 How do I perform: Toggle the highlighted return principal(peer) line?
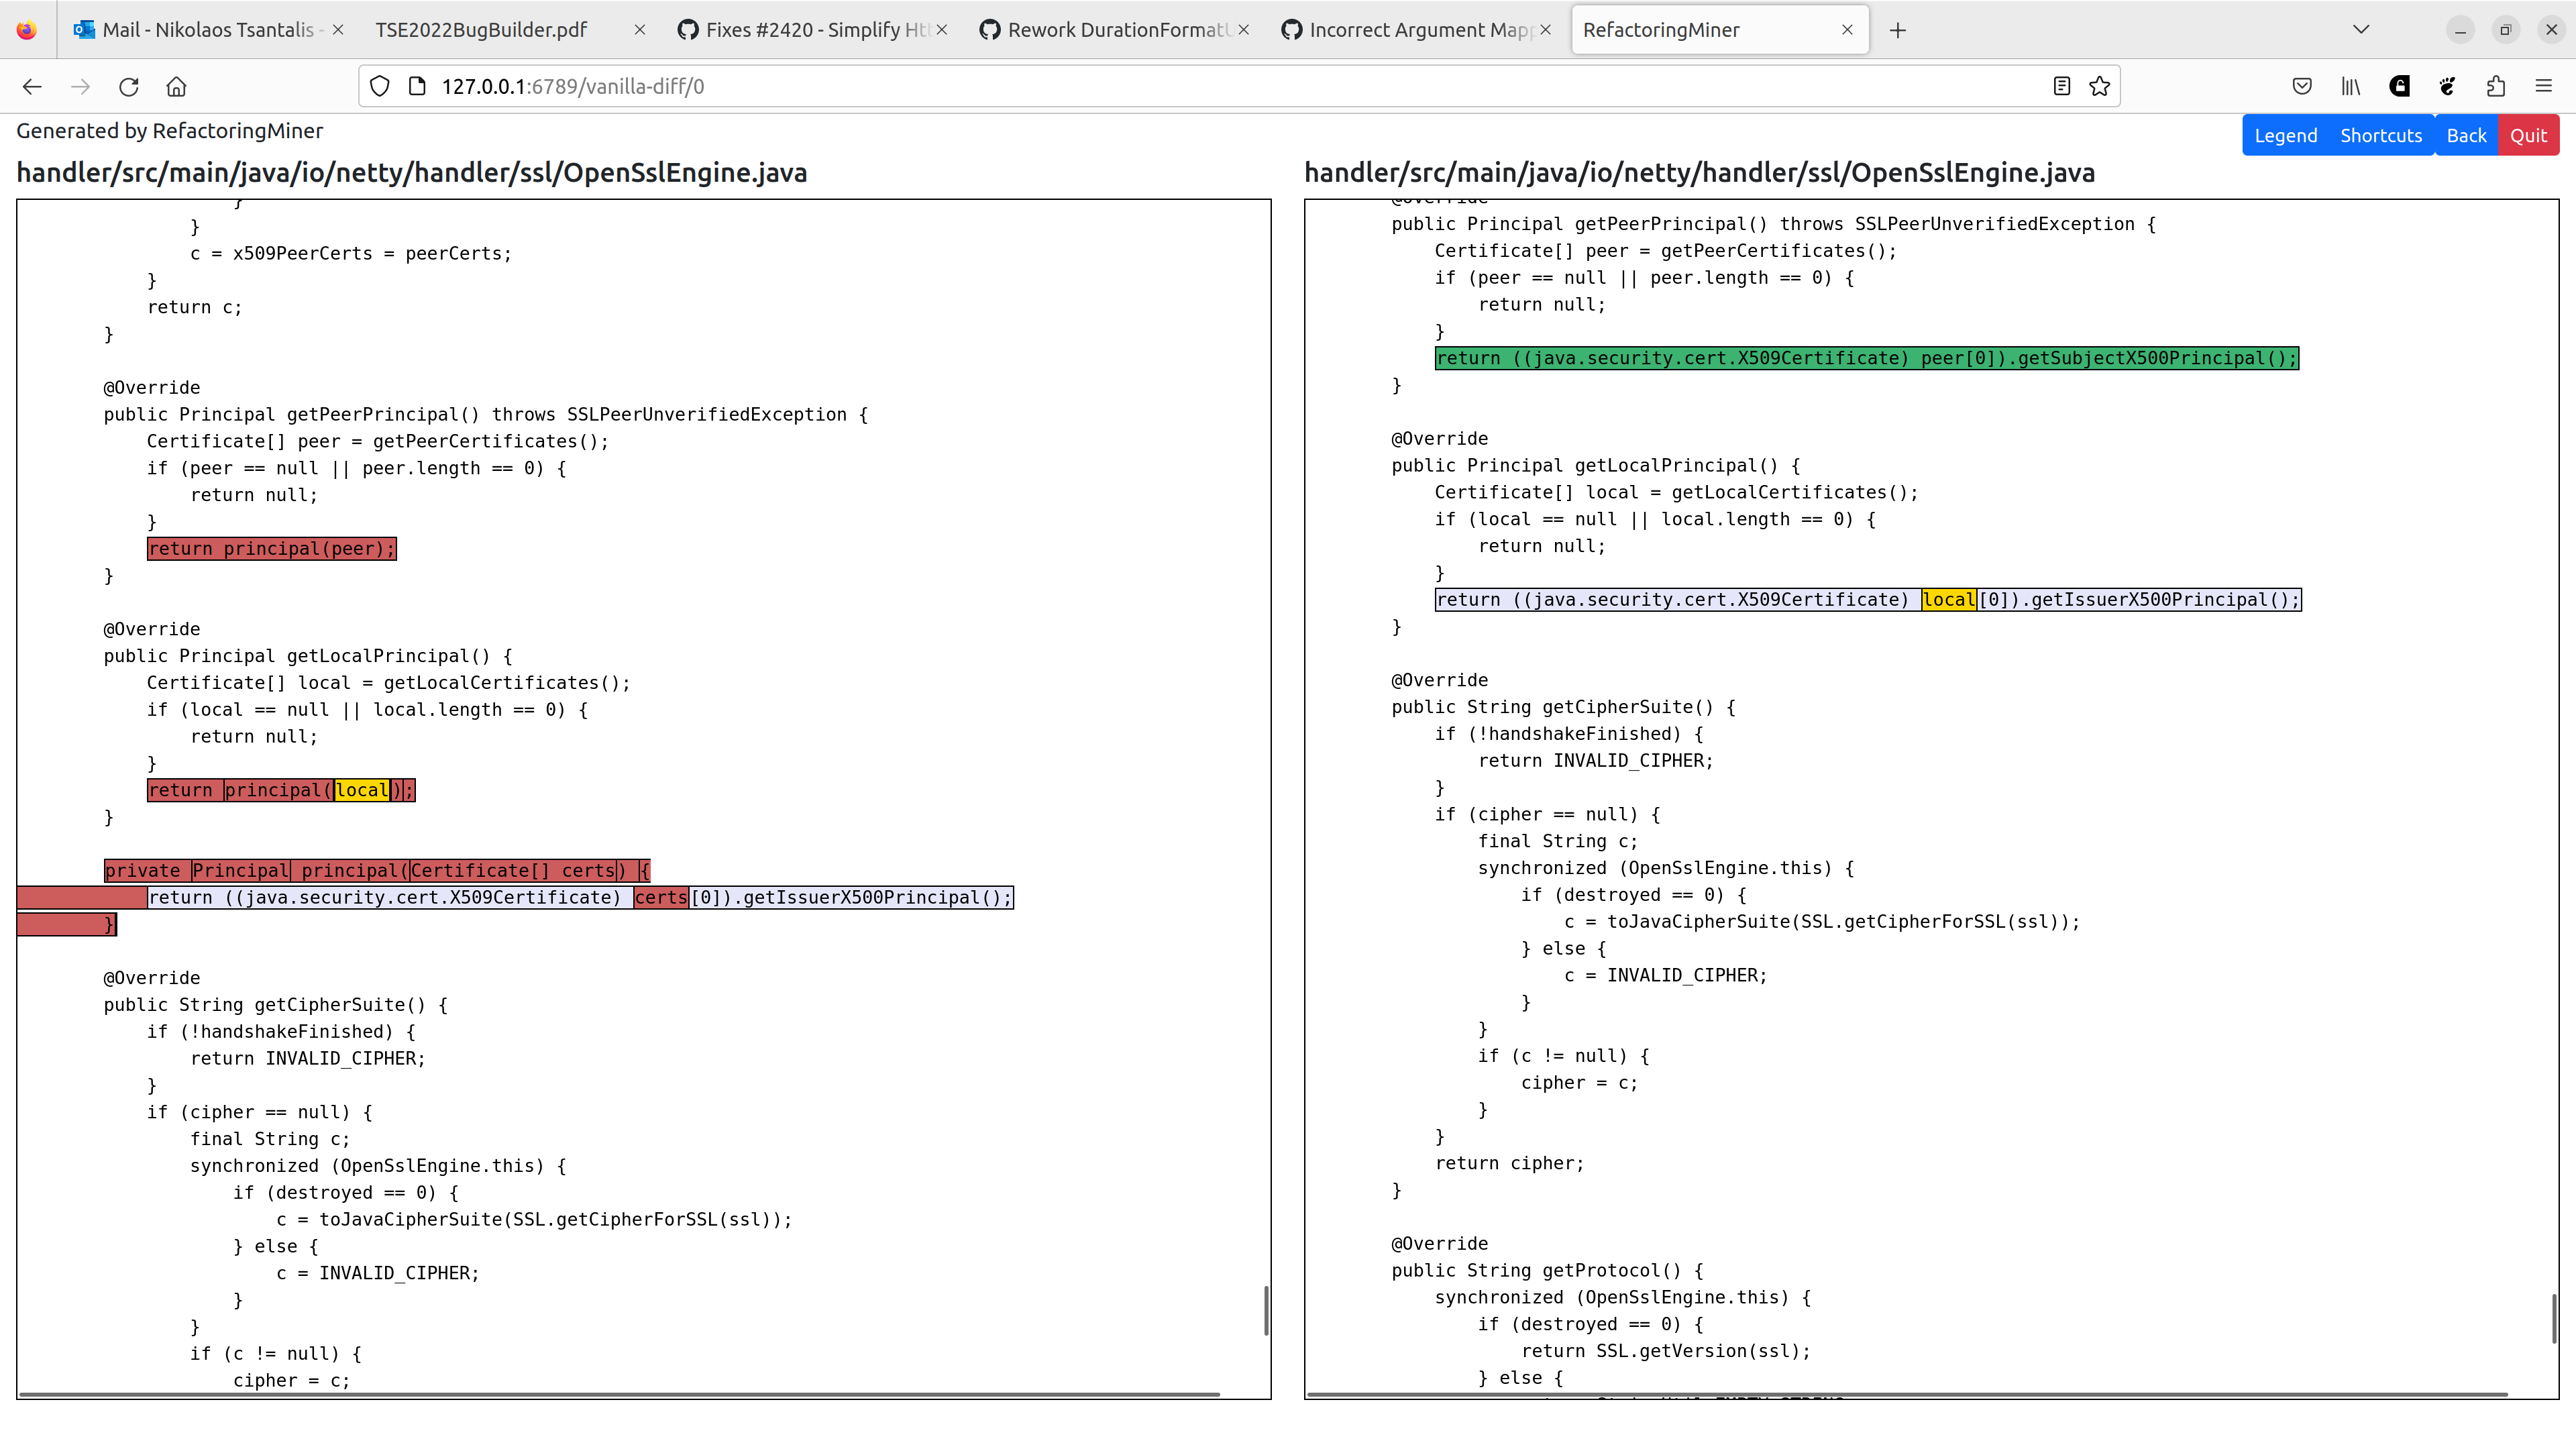pos(271,548)
